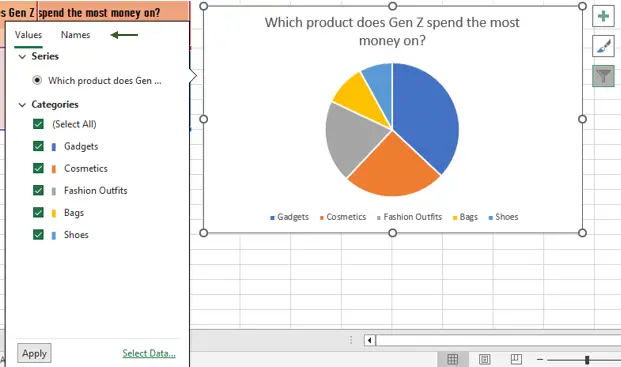Screen dimensions: 621x367
Task: Uncheck the Cosmetics category checkbox
Action: click(38, 168)
